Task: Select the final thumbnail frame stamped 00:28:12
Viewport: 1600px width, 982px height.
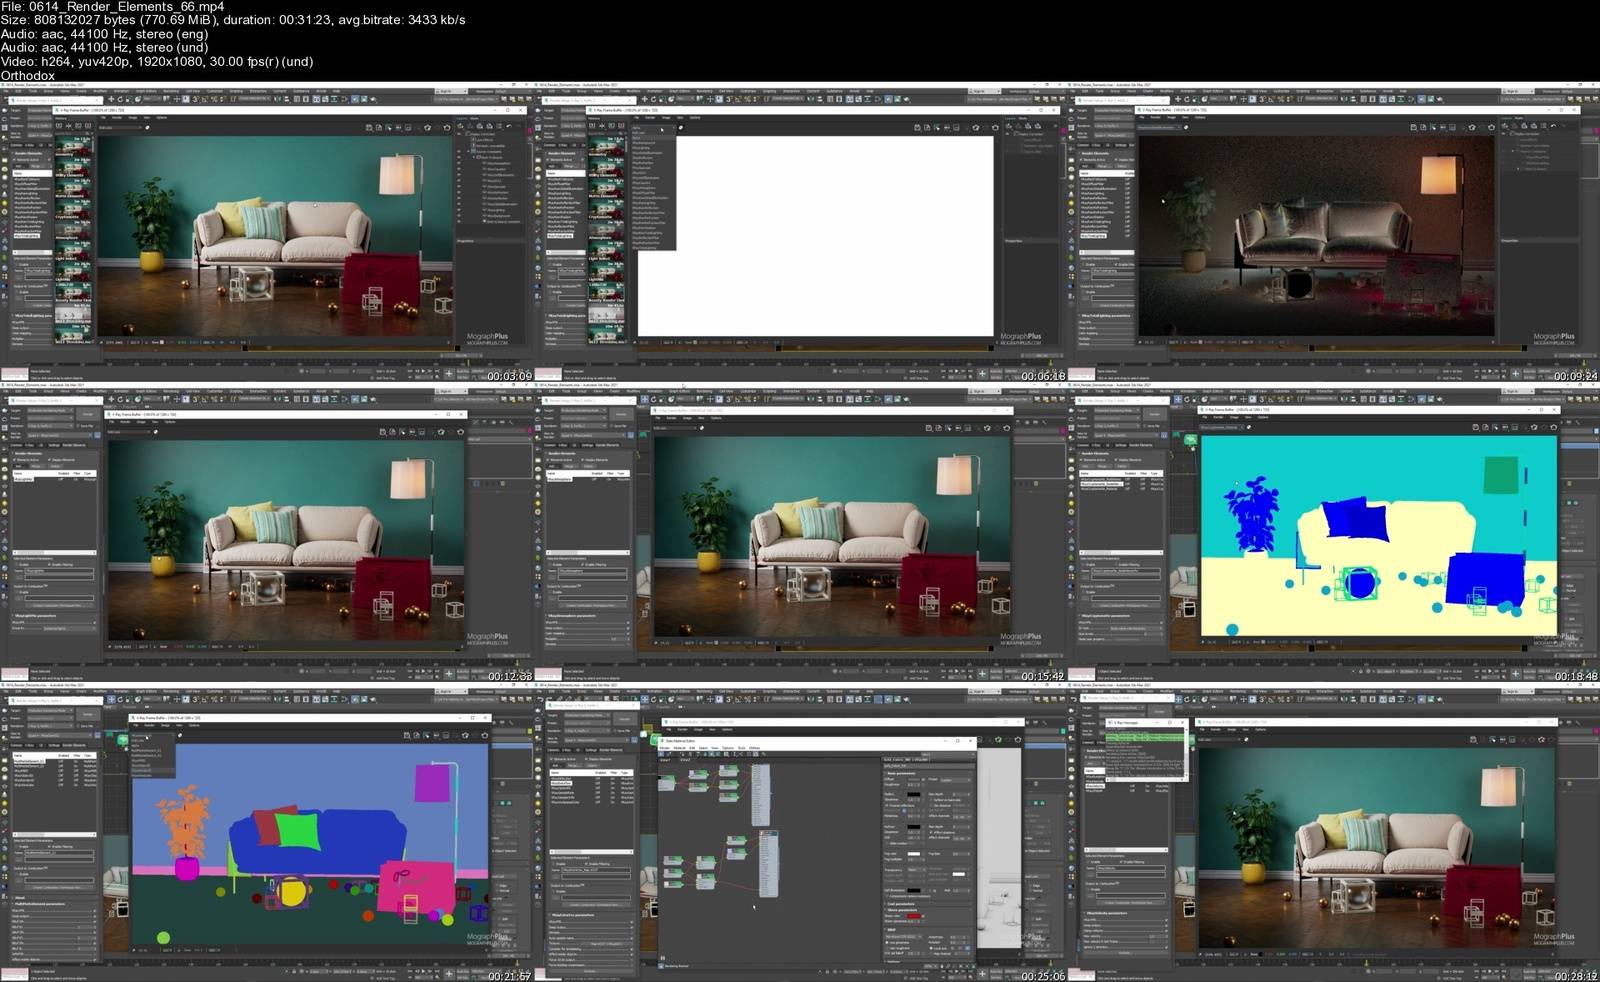Action: 1333,833
